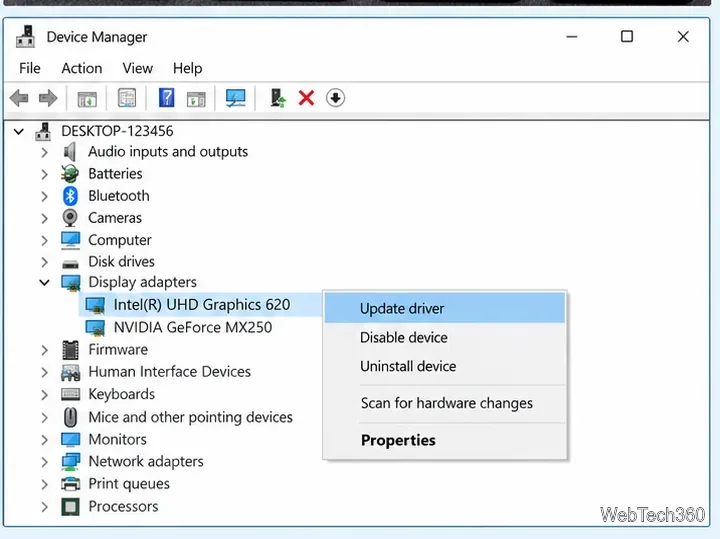Click the Computer category monitor icon

click(70, 240)
